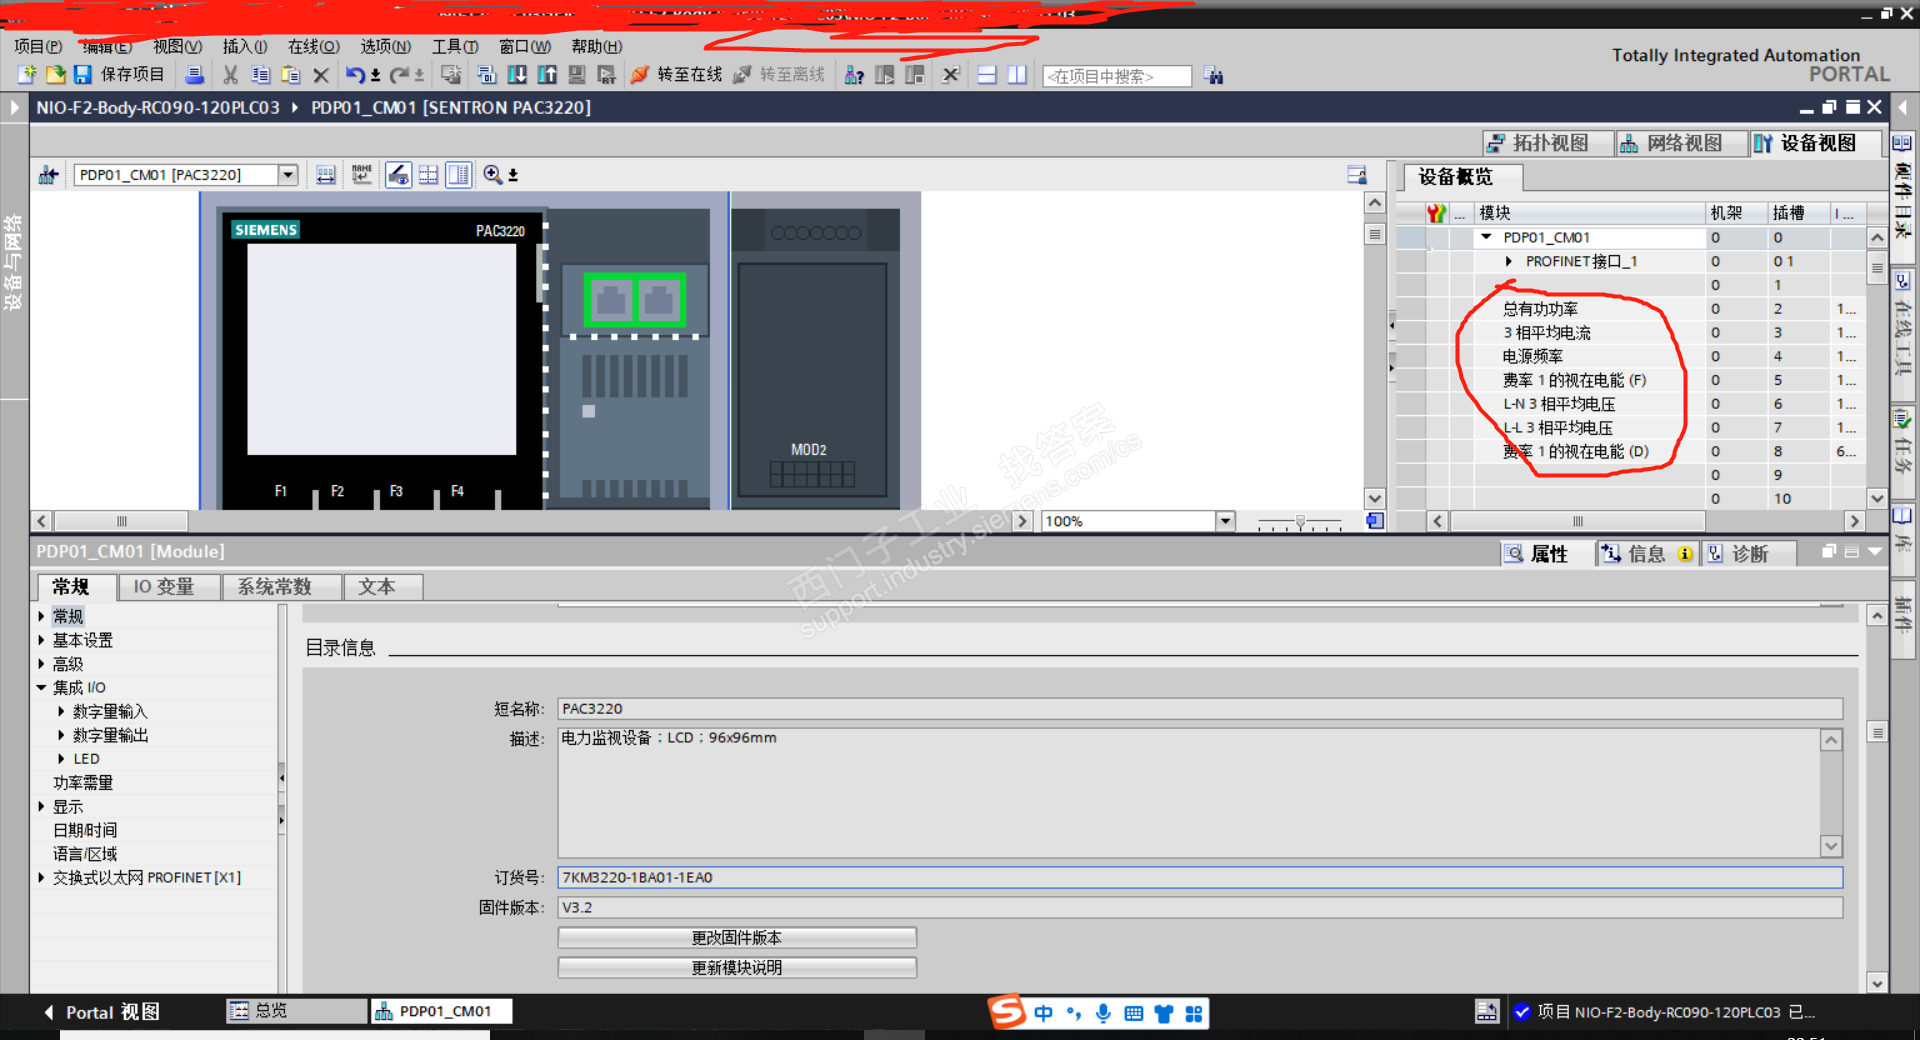Undo the last action

pos(355,75)
